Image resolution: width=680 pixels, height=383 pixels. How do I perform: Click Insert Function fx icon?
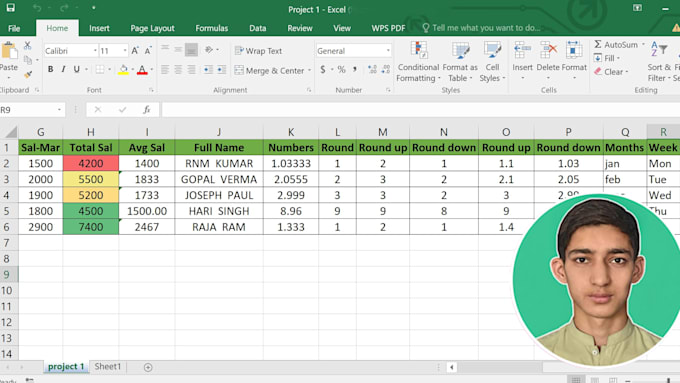click(147, 110)
